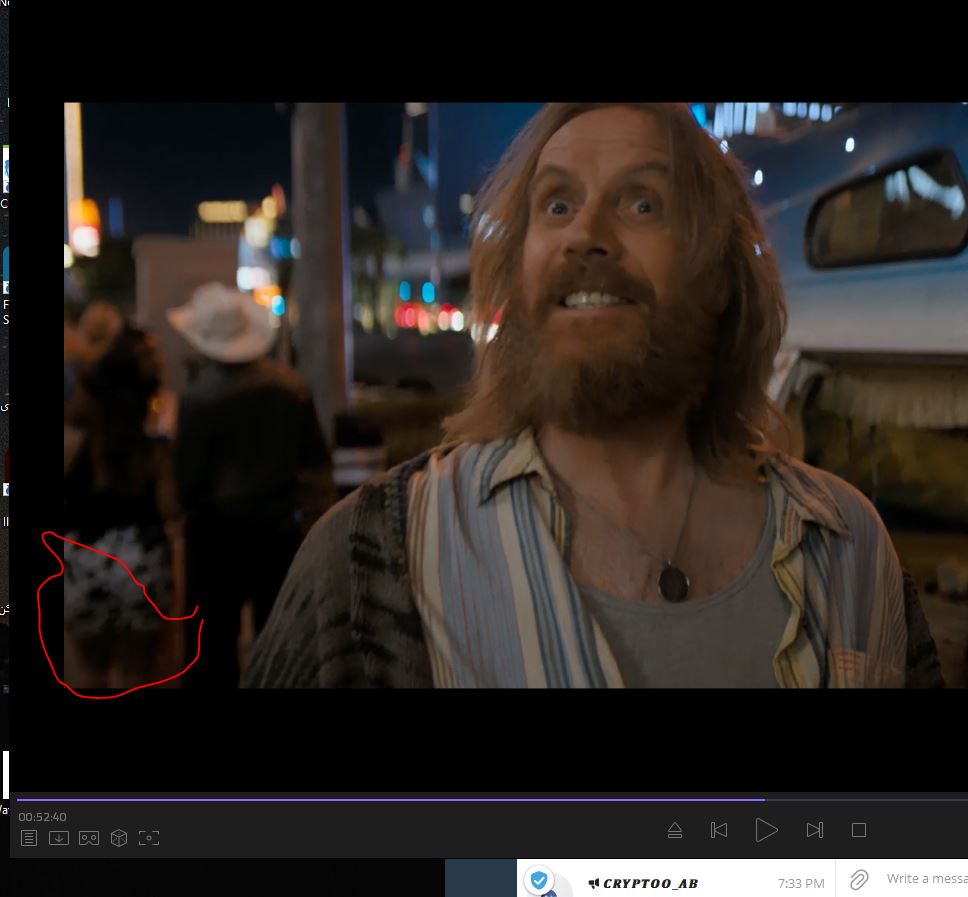Enable VR mode goggles icon
968x897 pixels.
(x=89, y=838)
